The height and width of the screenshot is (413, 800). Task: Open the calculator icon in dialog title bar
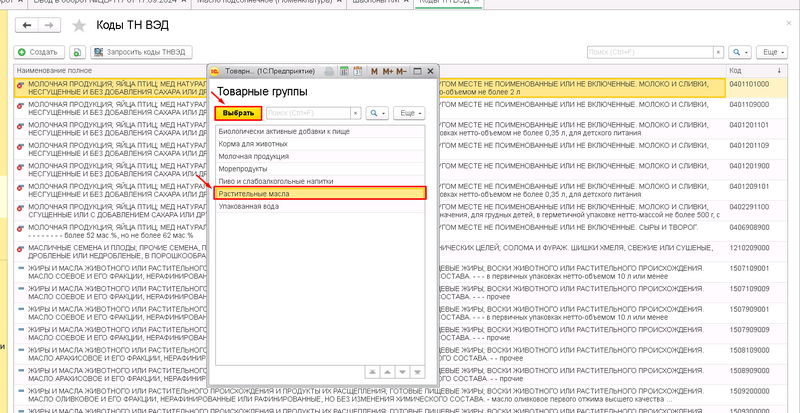(x=344, y=71)
